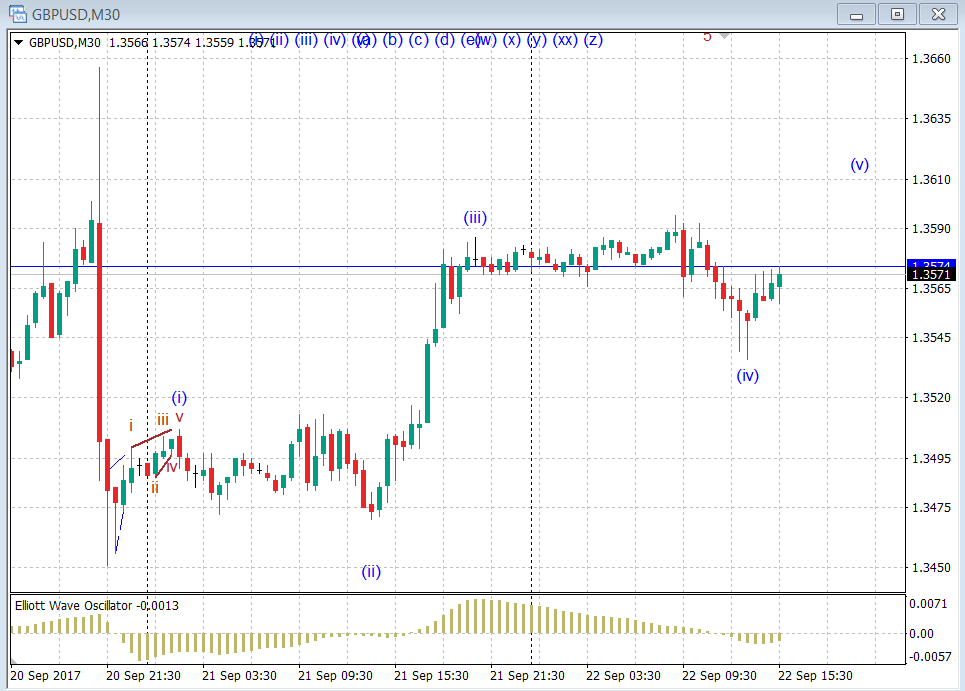Click the 1.3520 price scale value
965x691 pixels.
click(931, 398)
